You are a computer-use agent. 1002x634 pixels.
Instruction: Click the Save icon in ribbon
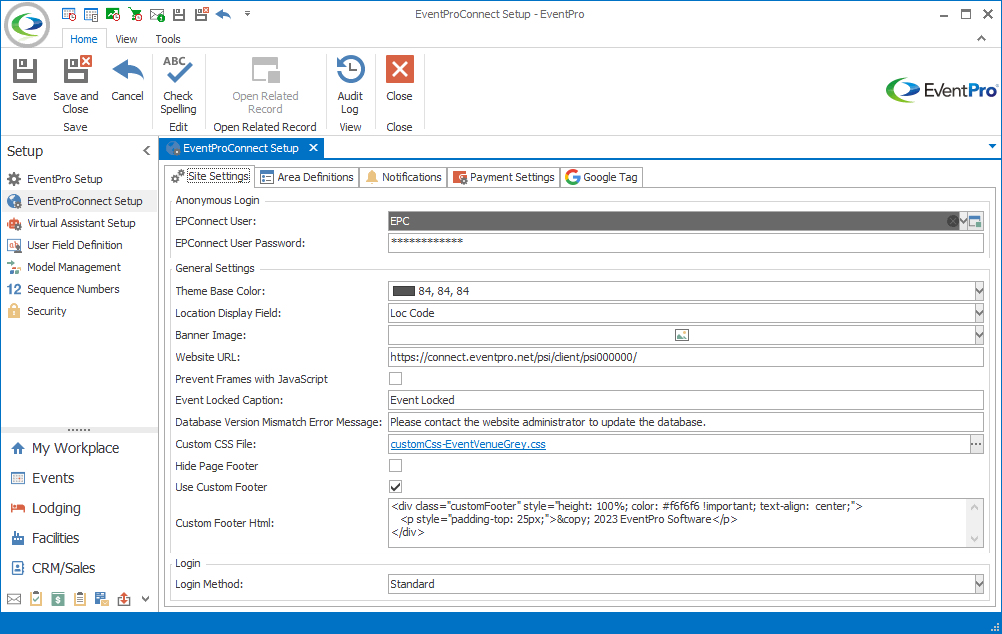point(24,71)
